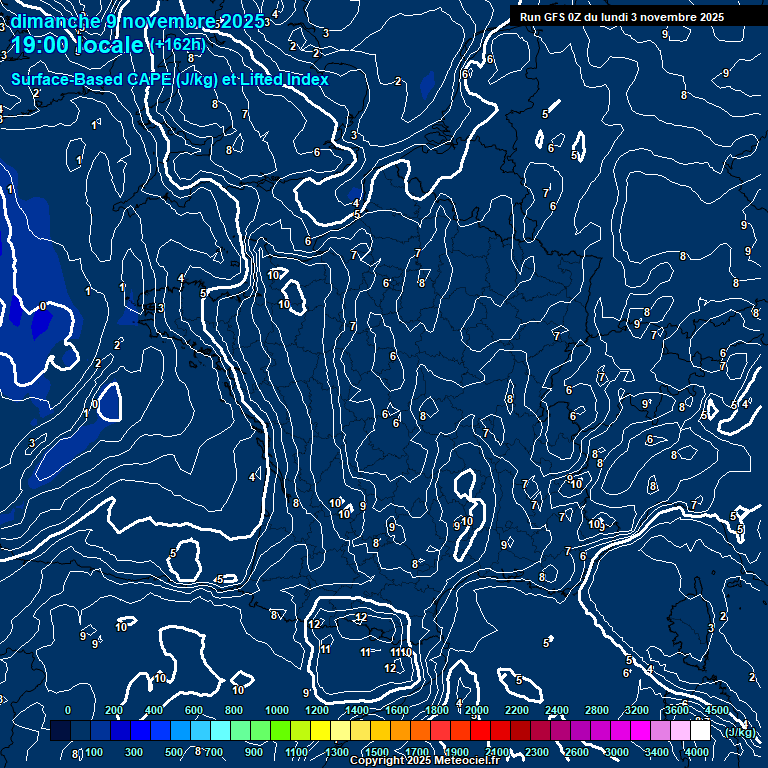
Task: Click the 'Copyright 2025 Meteociel.fr' footer text
Action: [x=425, y=760]
